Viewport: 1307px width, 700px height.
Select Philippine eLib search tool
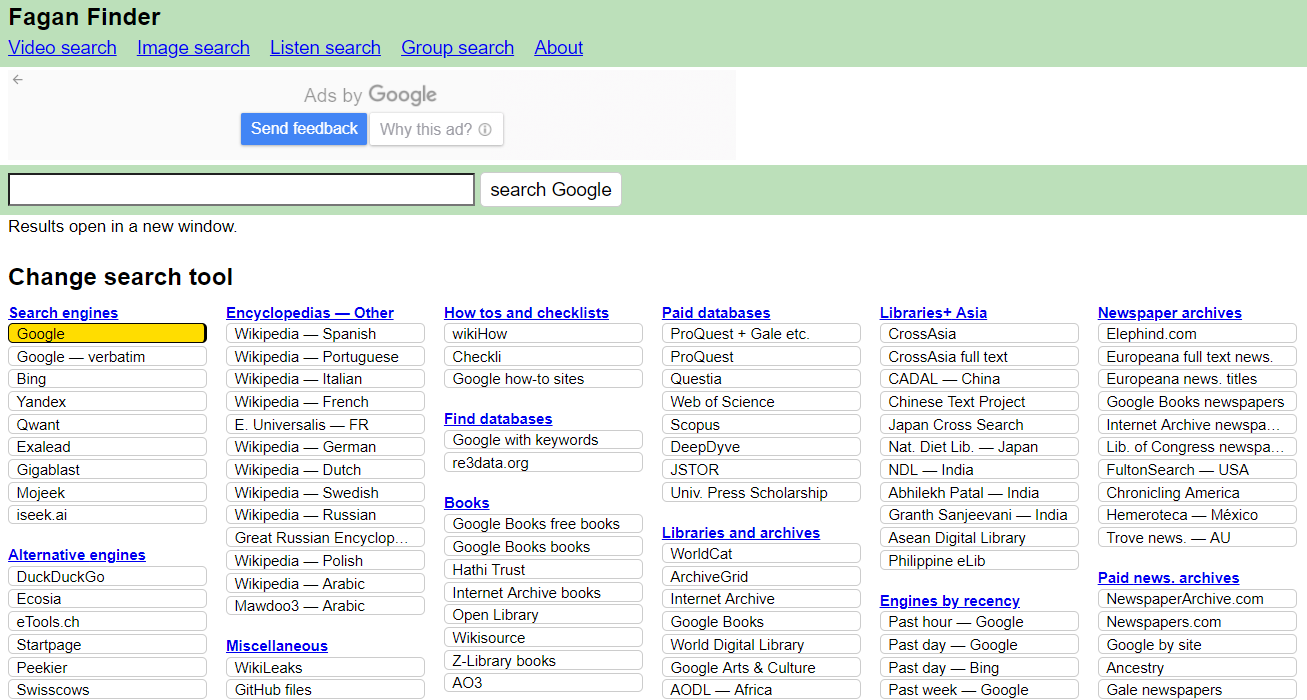[x=979, y=561]
